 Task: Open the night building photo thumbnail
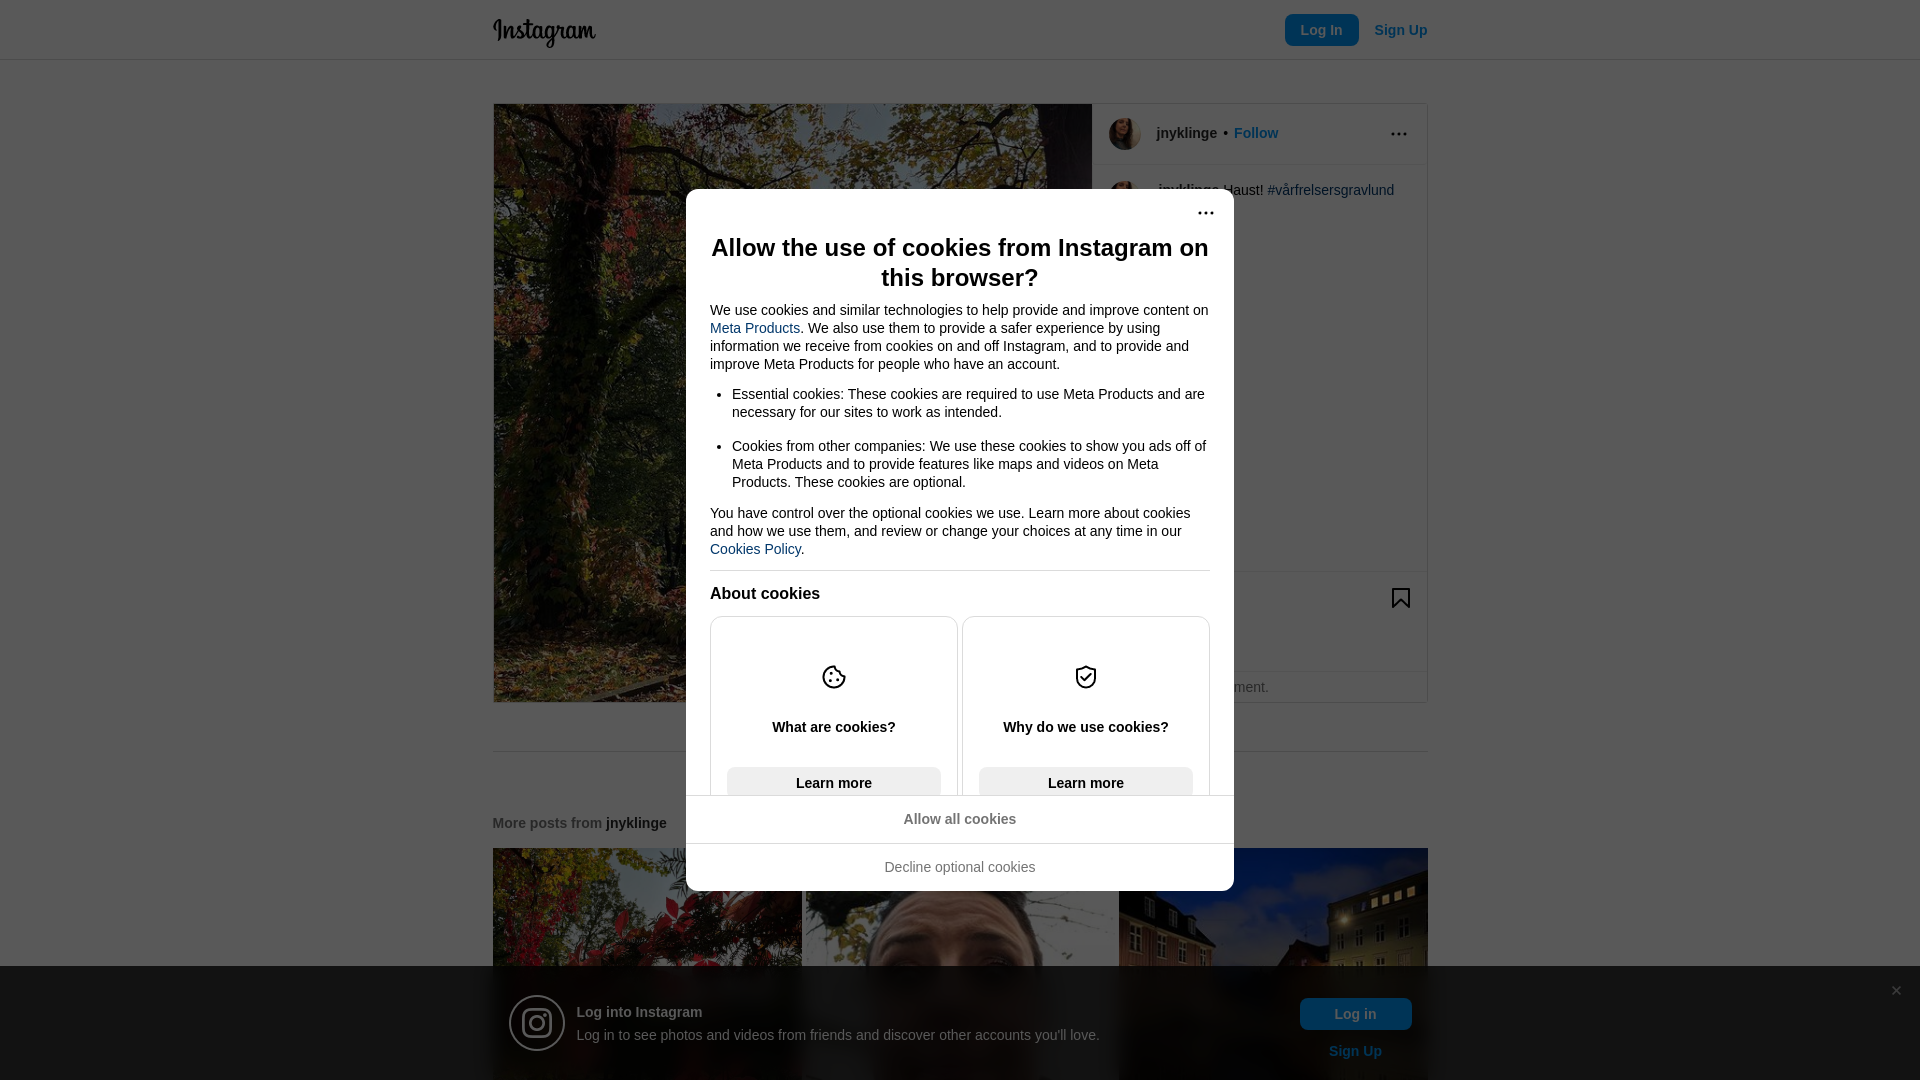click(x=1273, y=964)
